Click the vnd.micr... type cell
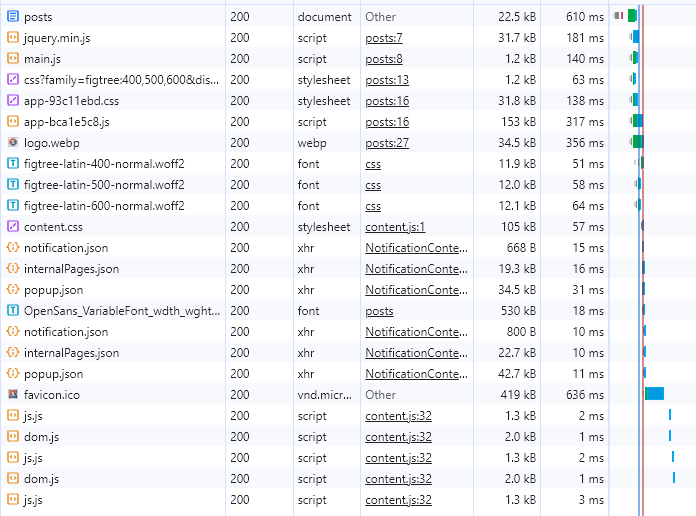This screenshot has width=696, height=516. [x=324, y=395]
